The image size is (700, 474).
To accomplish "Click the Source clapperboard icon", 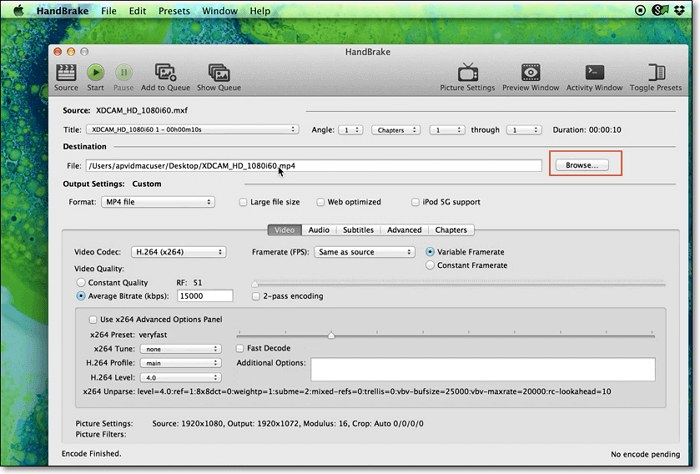I will [x=66, y=73].
